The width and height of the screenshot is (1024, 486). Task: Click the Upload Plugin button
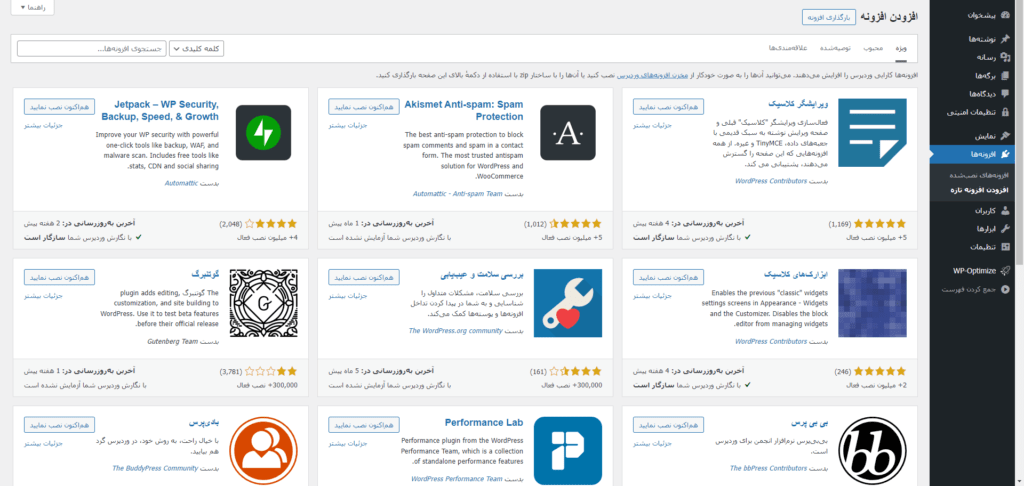tap(828, 17)
